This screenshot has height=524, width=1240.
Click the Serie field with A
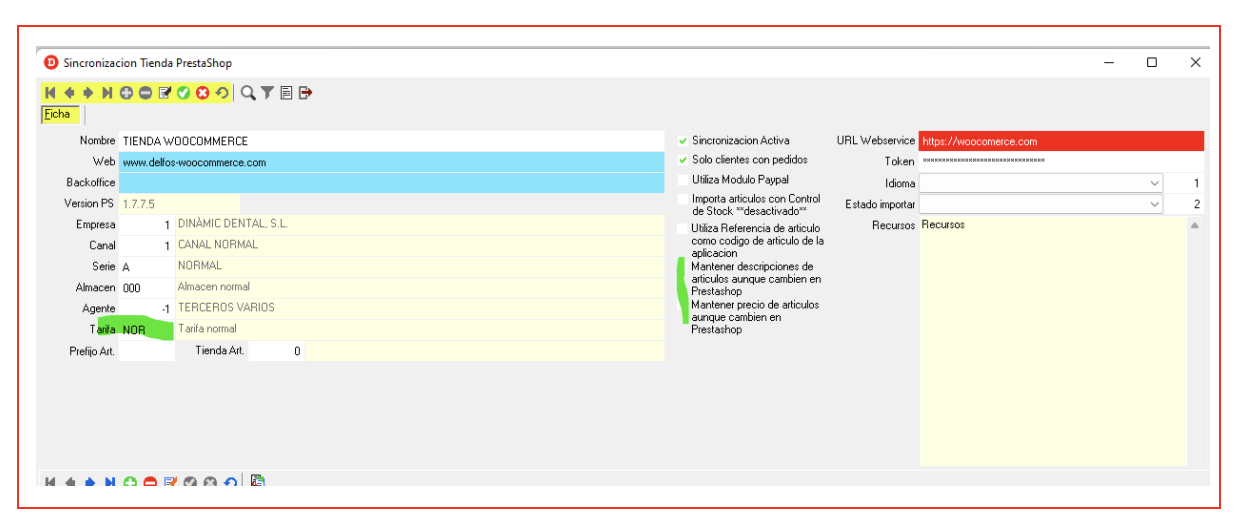[146, 267]
